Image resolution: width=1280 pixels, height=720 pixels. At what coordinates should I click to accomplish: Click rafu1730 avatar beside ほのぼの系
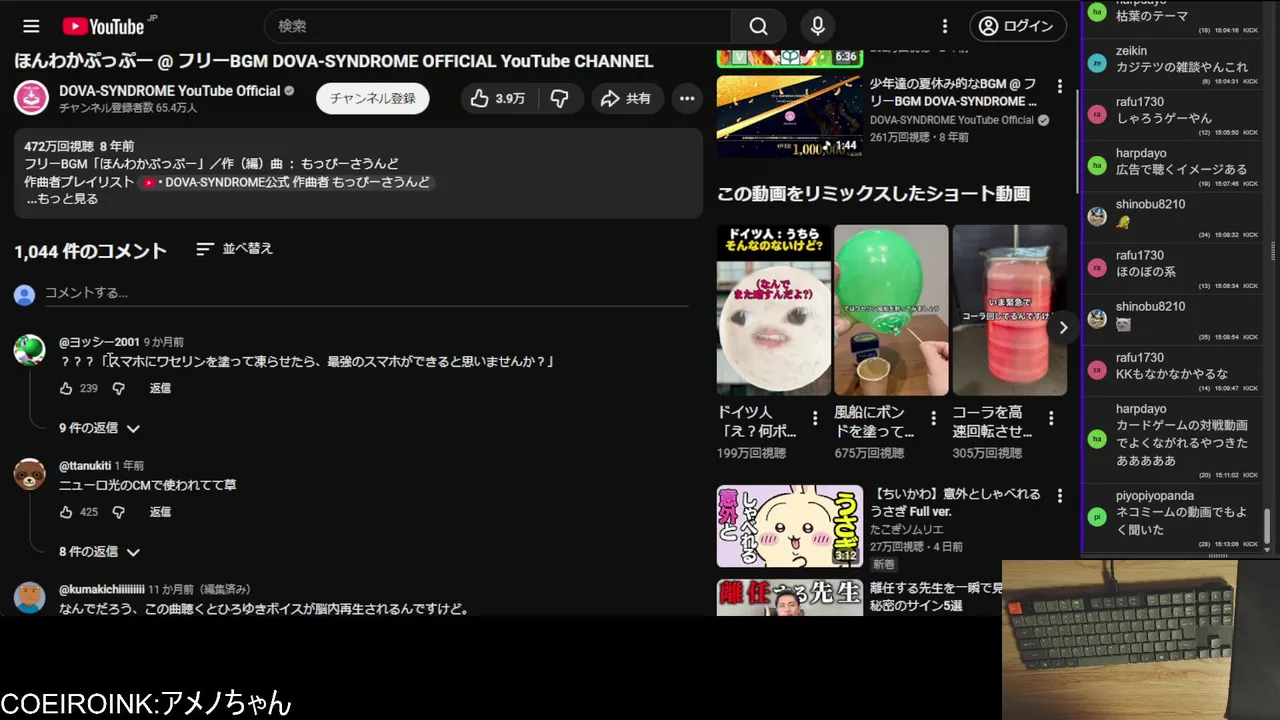[x=1097, y=266]
